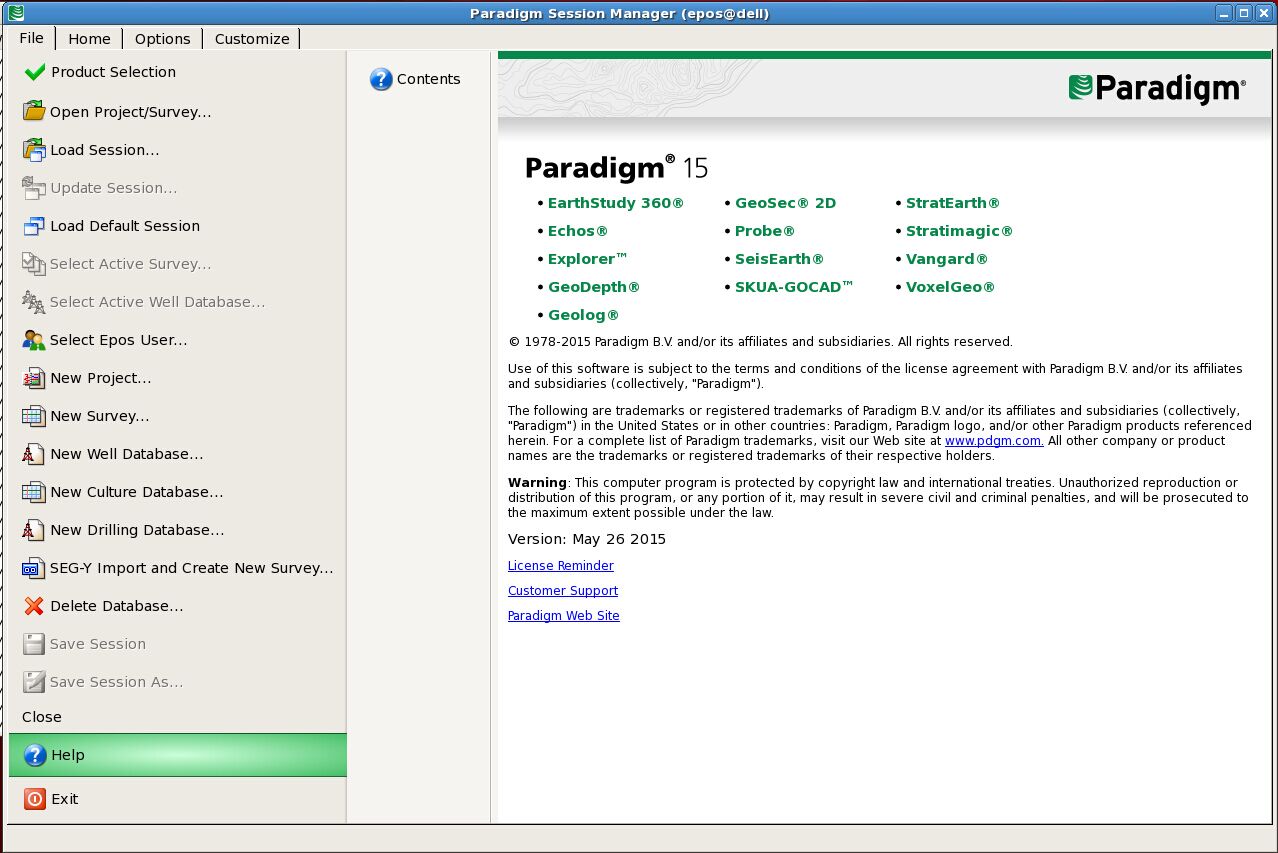Click the Select Epos User people icon
The width and height of the screenshot is (1278, 853).
(x=34, y=340)
